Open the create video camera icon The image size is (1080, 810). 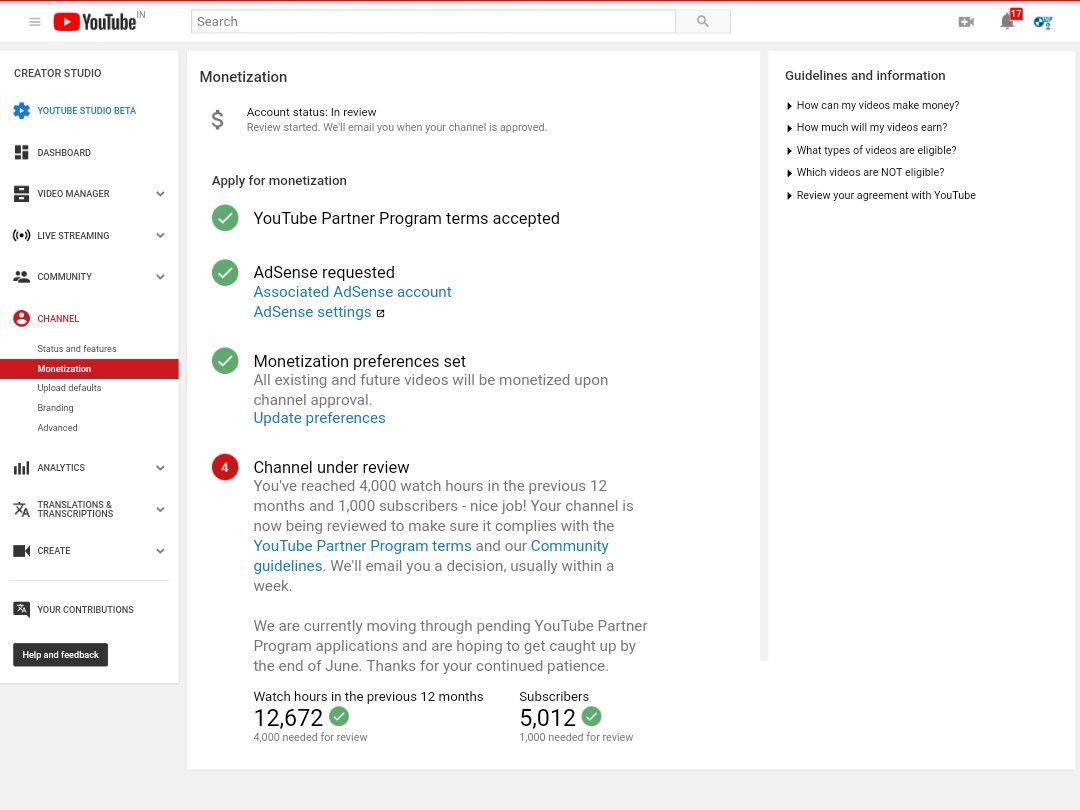pyautogui.click(x=966, y=22)
